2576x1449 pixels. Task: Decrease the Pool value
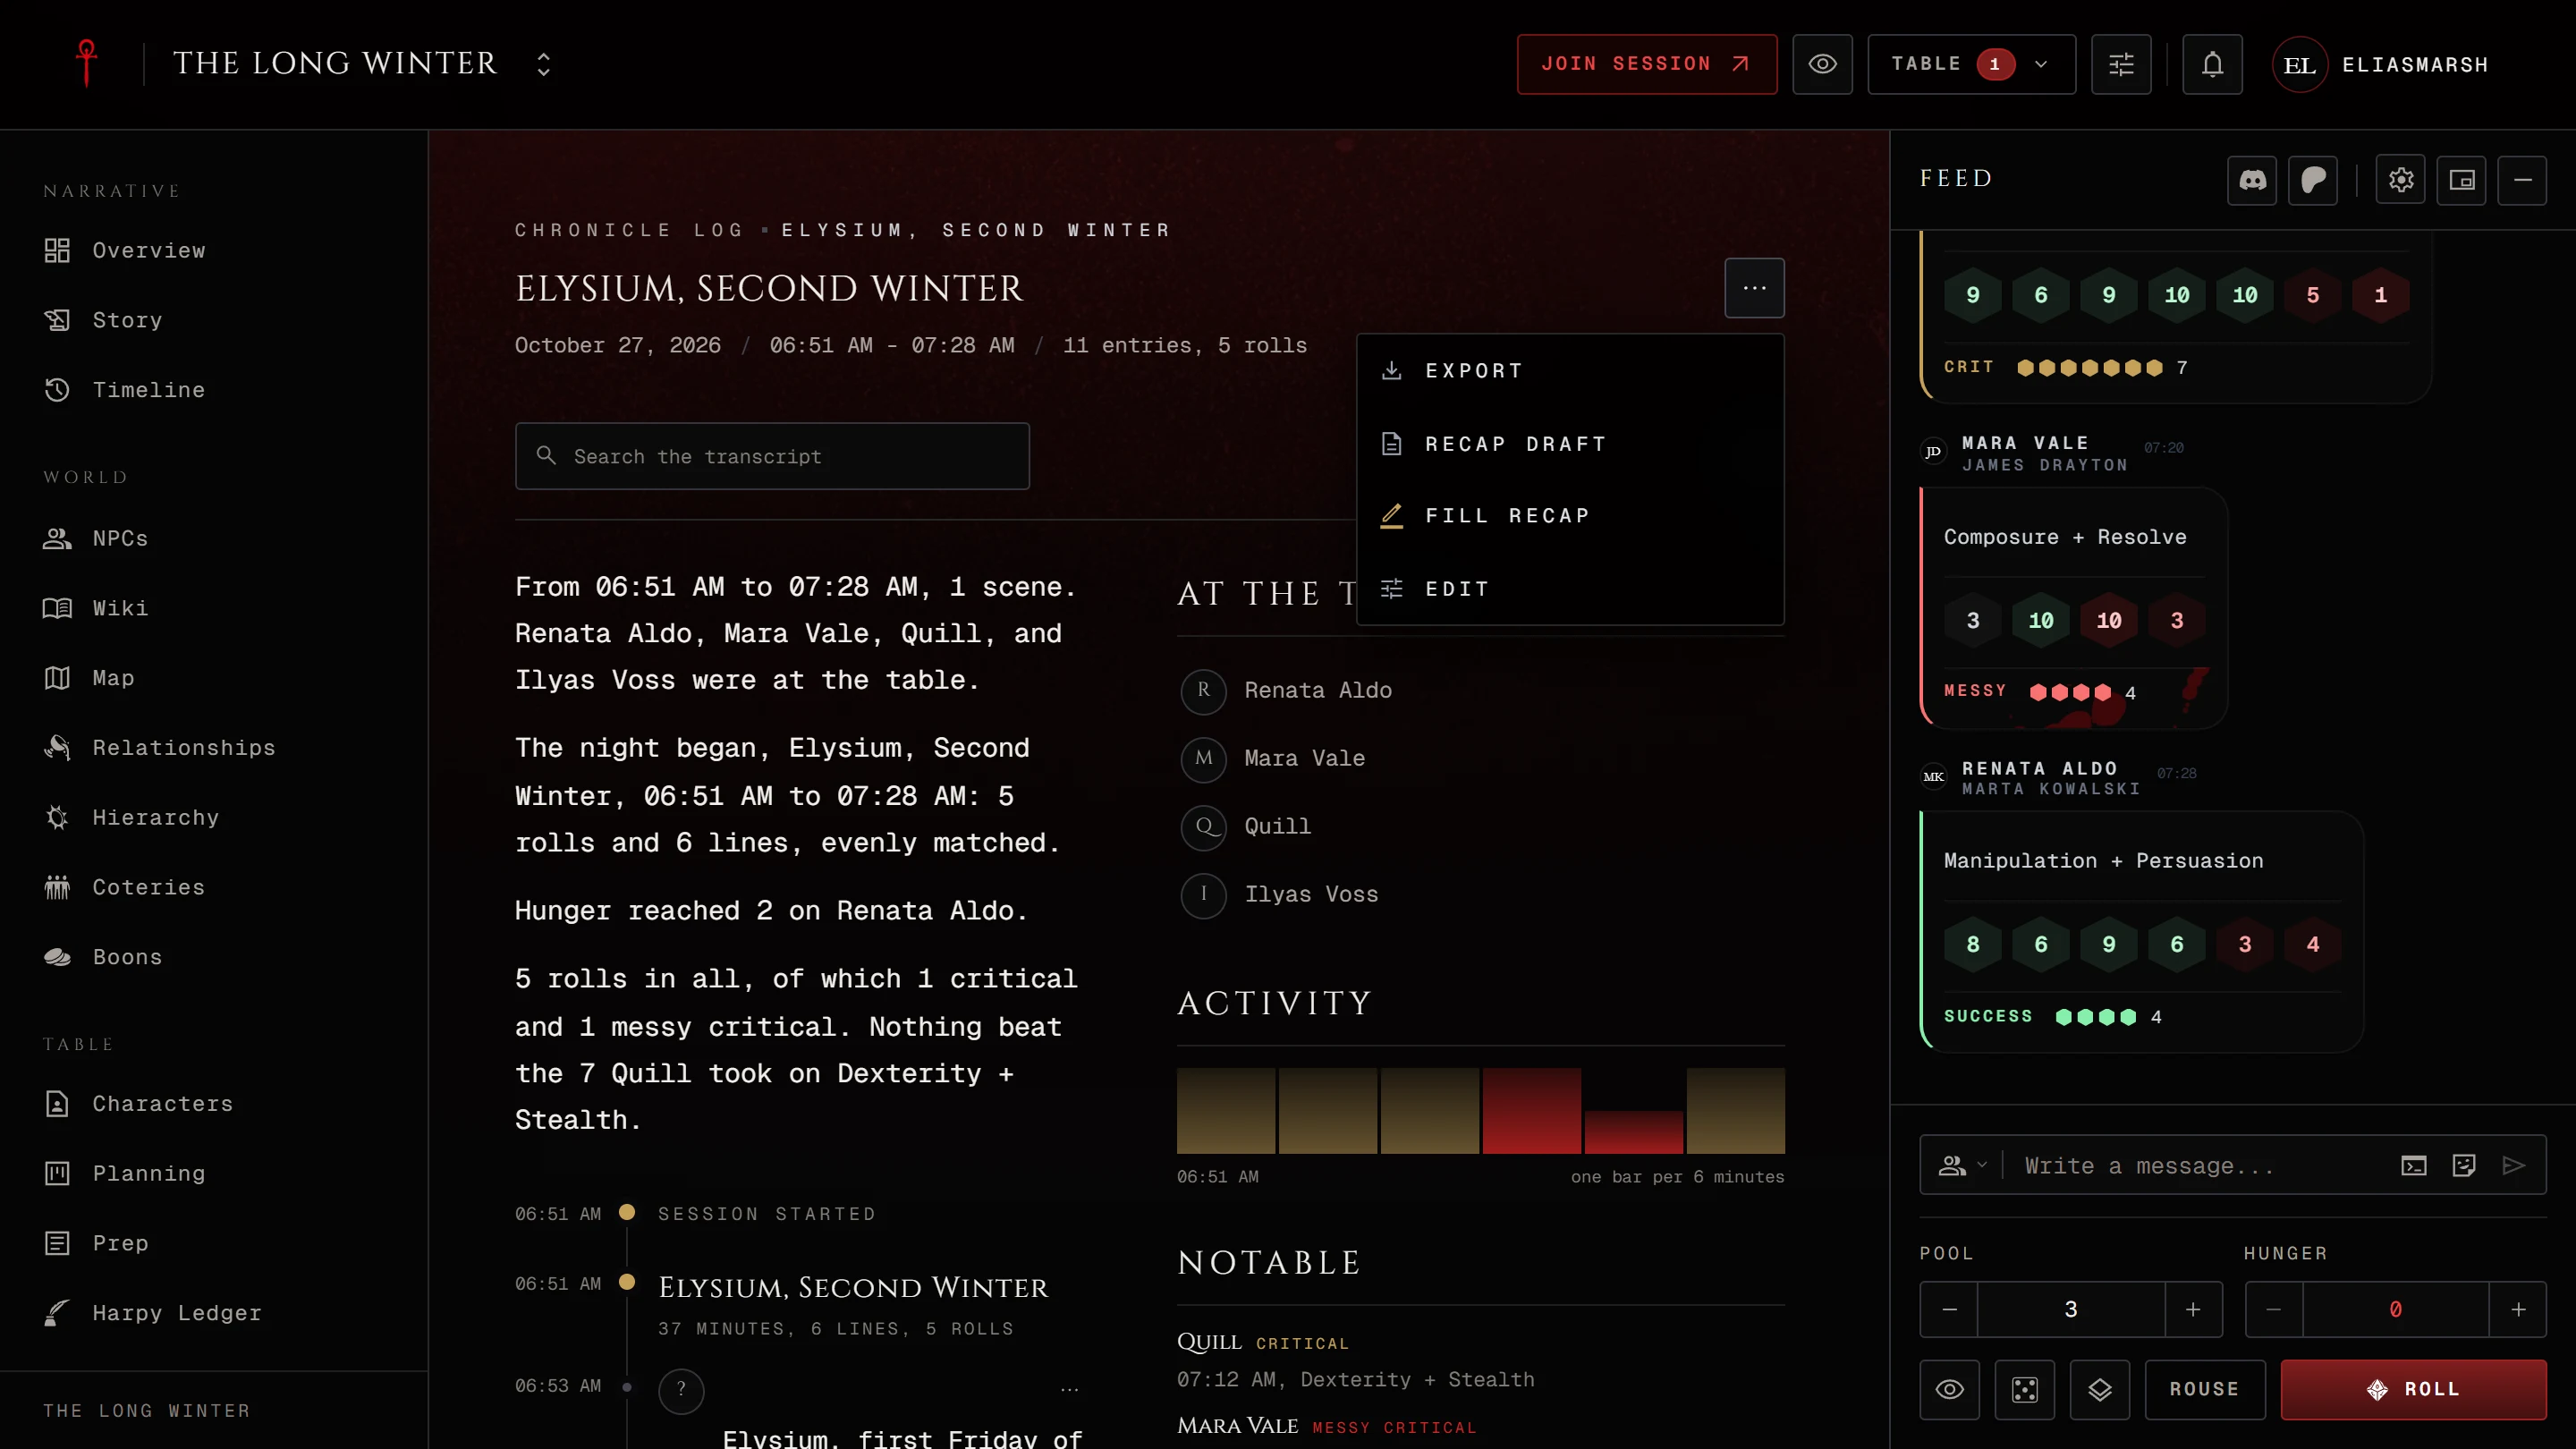[x=1949, y=1310]
